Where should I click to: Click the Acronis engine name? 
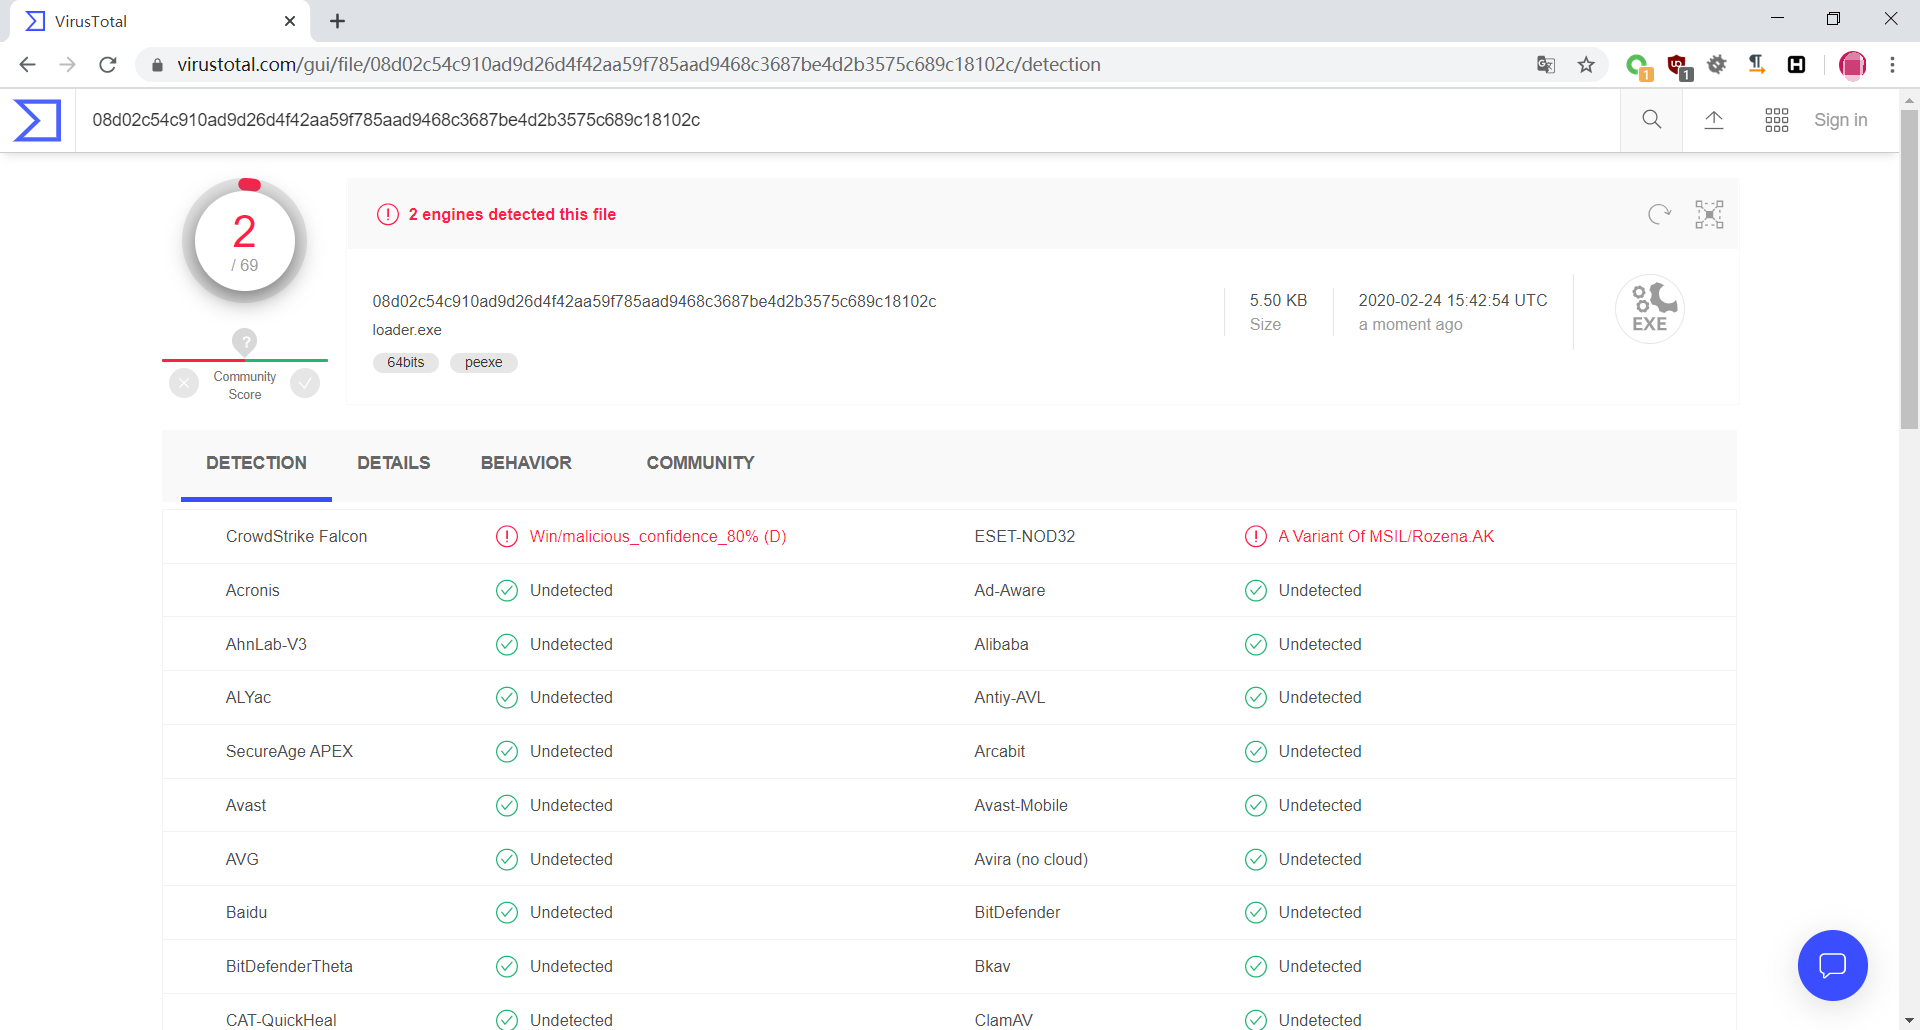click(253, 591)
